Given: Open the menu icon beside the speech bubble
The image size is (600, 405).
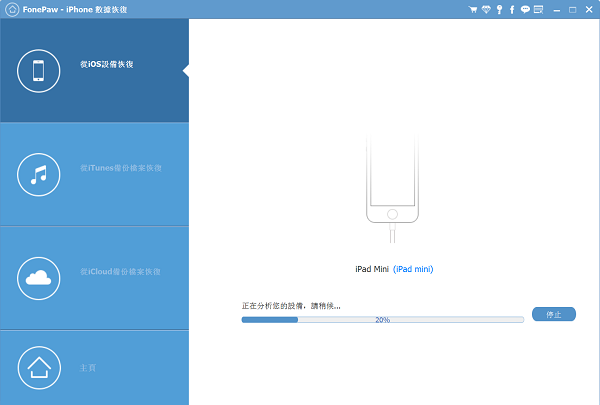Looking at the screenshot, I should point(539,9).
